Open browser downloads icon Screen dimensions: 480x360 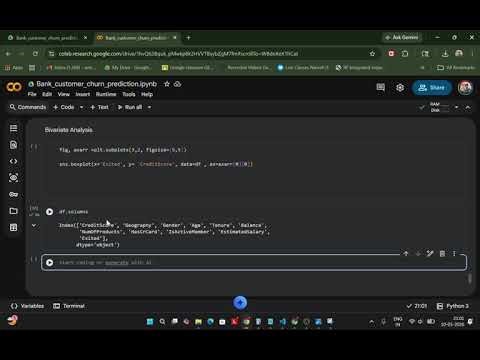[445, 53]
